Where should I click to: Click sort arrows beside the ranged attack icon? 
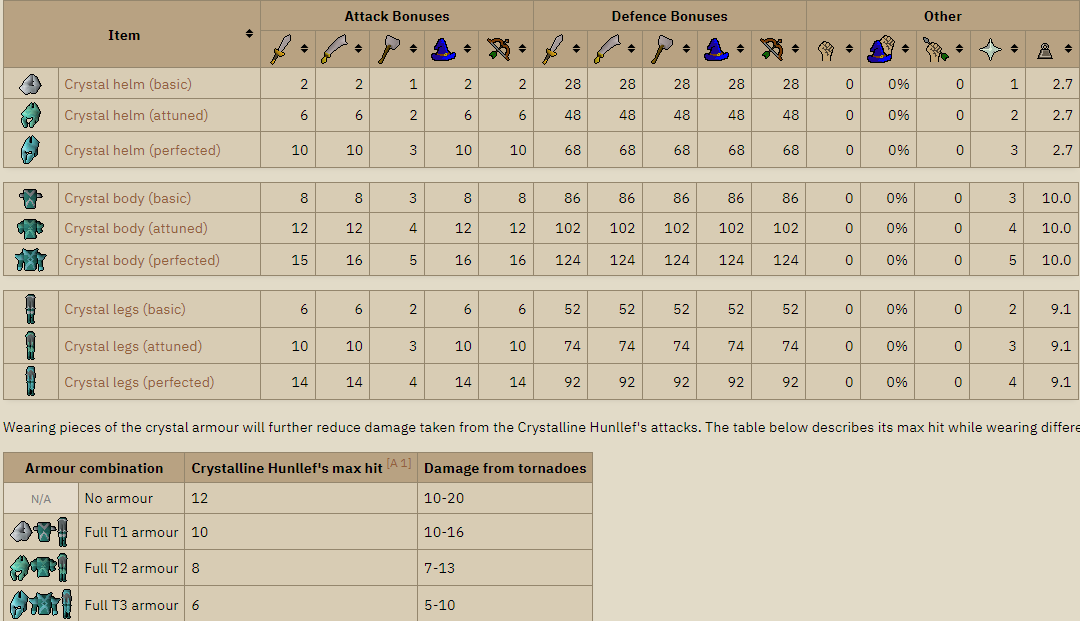[522, 49]
